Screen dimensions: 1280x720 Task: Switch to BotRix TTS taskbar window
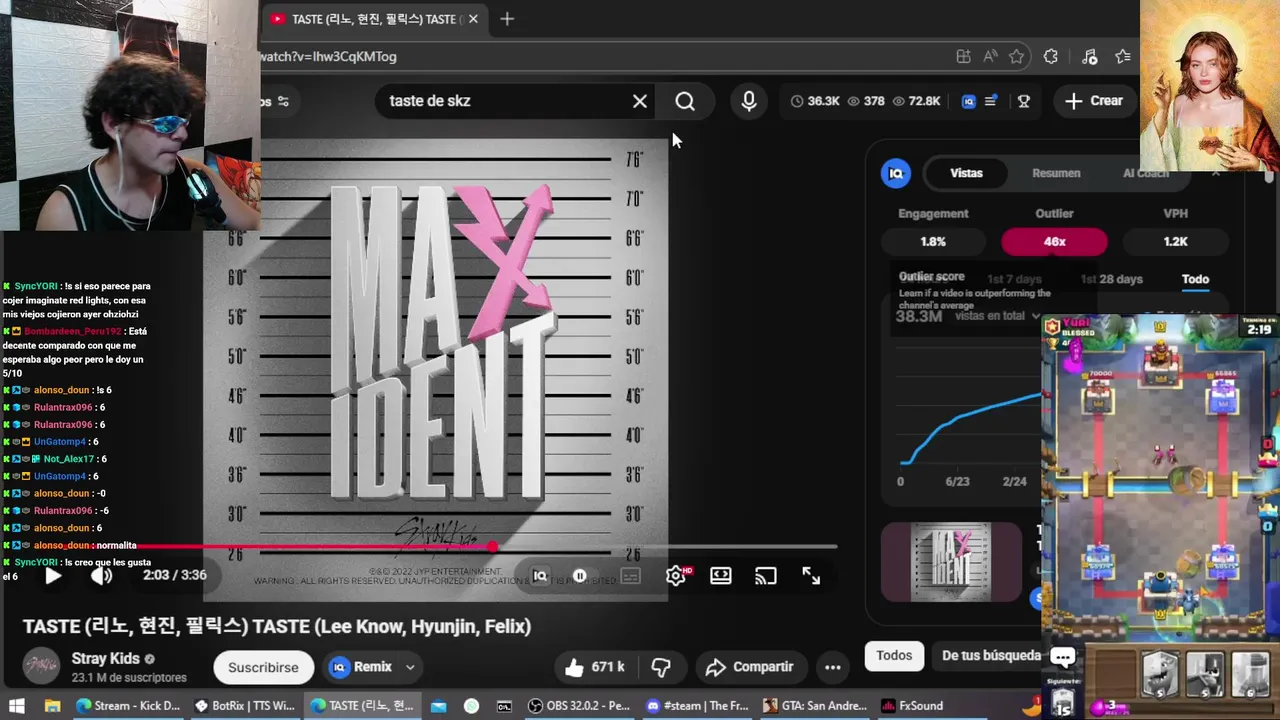click(x=245, y=706)
